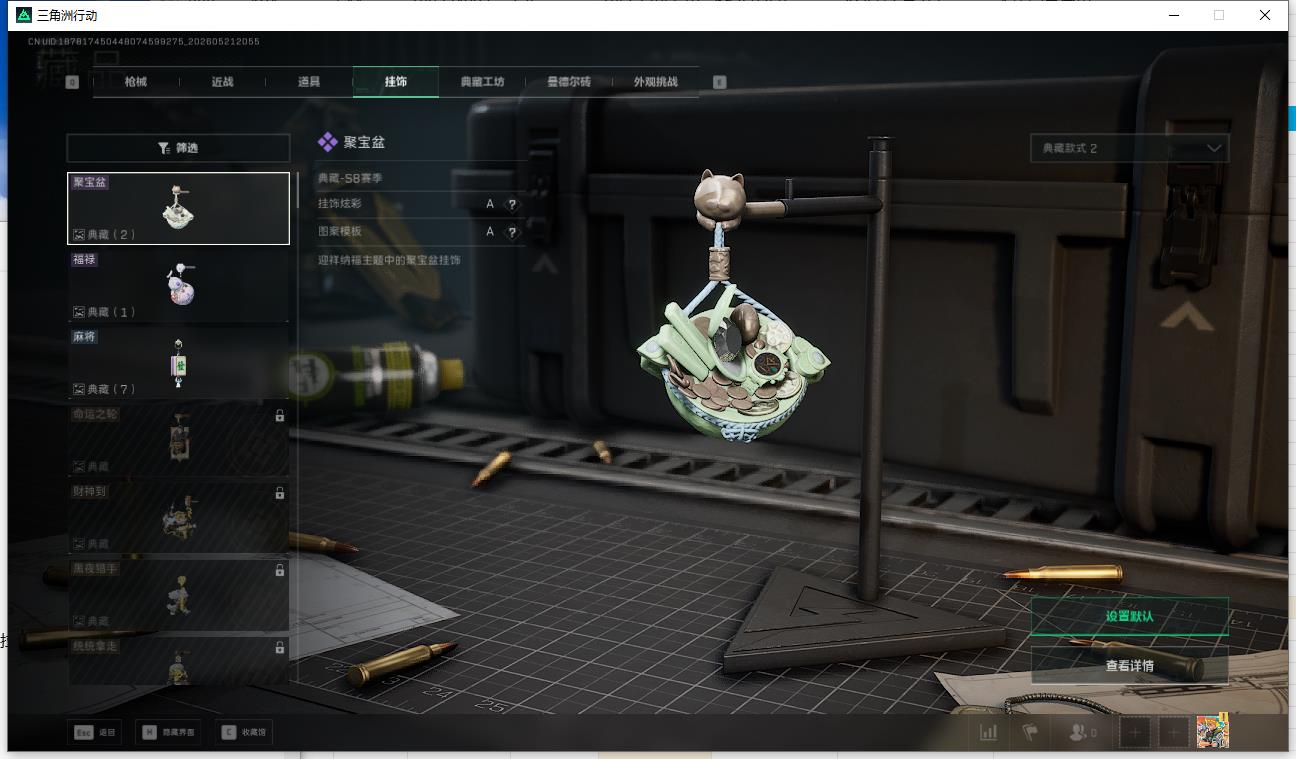This screenshot has width=1296, height=759.
Task: Open the 枪械 tab
Action: [136, 82]
